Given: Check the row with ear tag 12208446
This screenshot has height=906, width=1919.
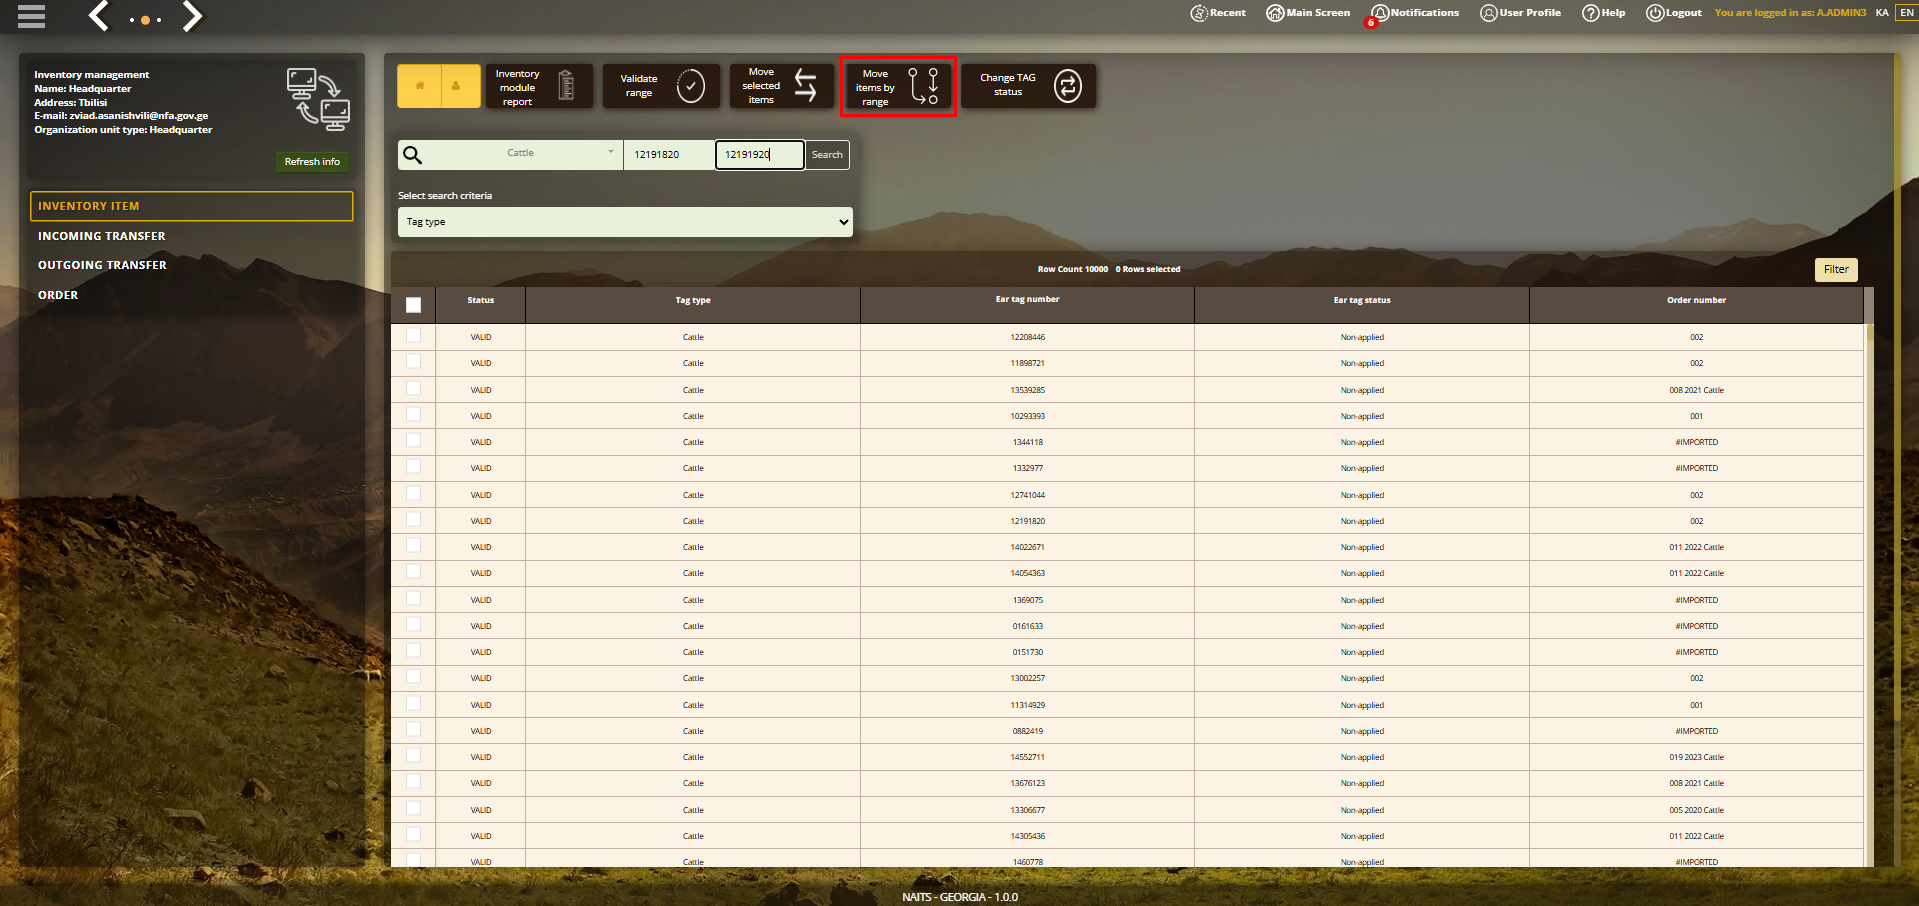Looking at the screenshot, I should click(414, 336).
